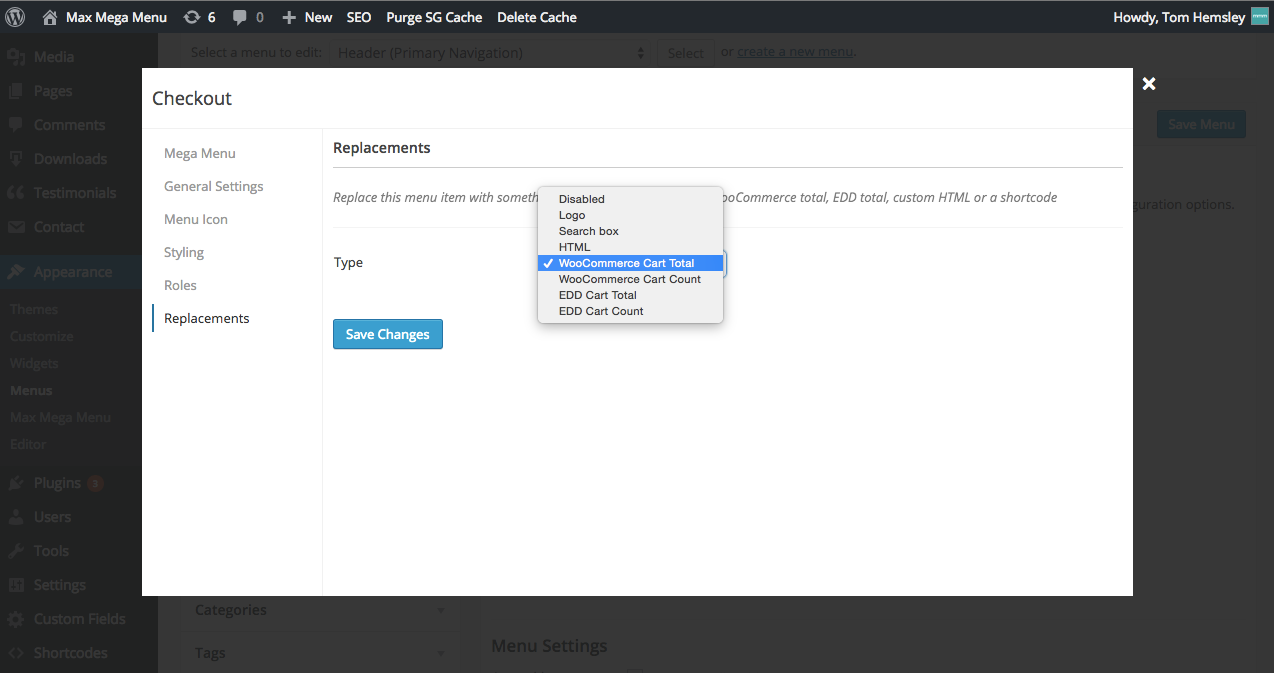
Task: Open Max Mega Menu submenu item
Action: coord(60,417)
